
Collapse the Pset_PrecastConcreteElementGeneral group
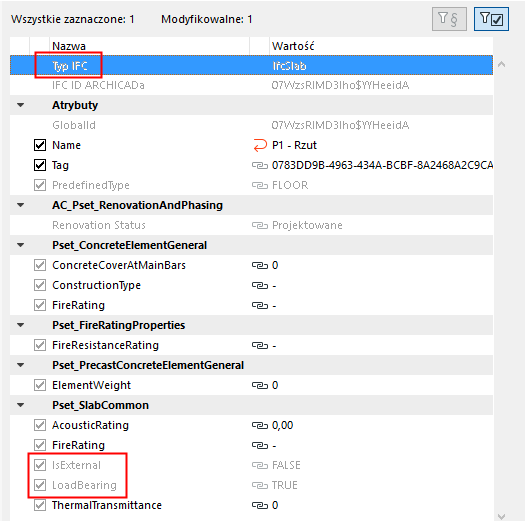(20, 365)
